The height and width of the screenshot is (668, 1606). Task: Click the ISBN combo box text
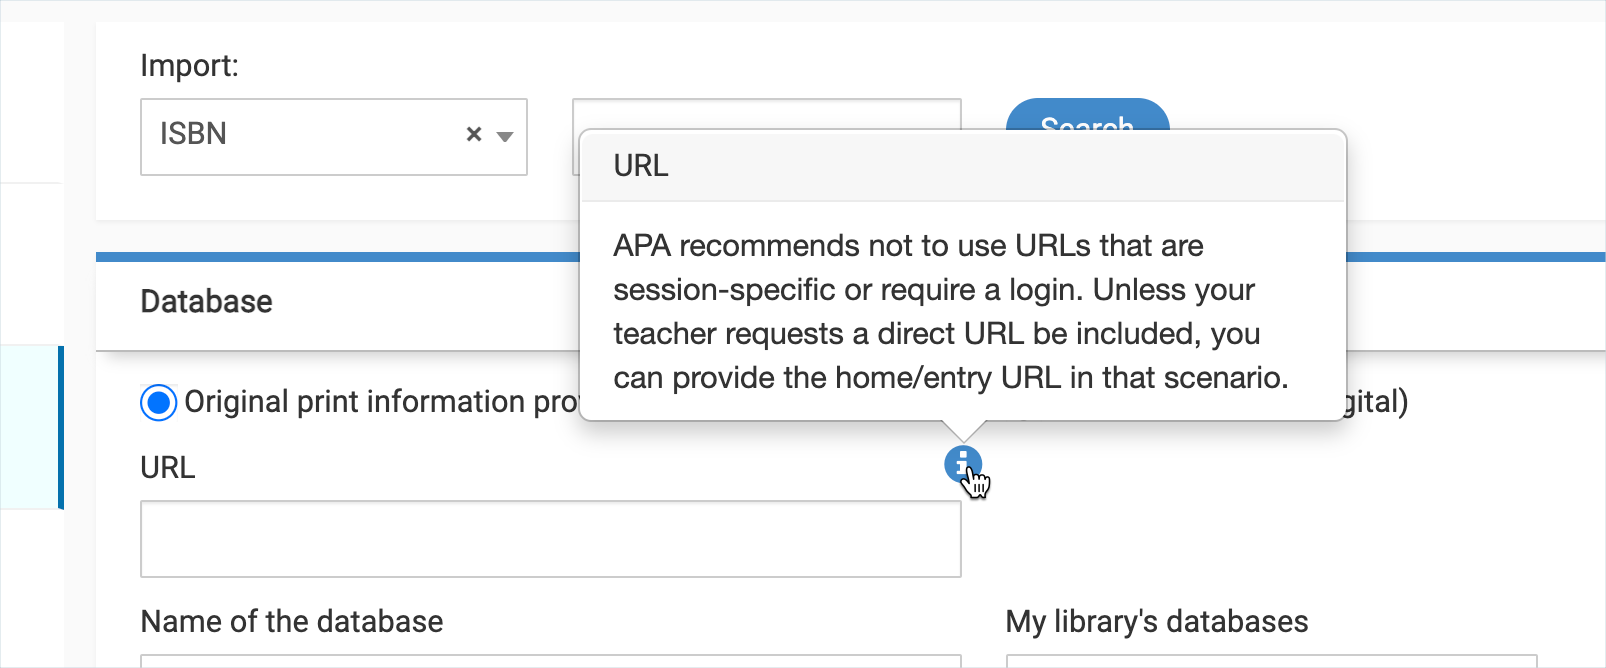193,134
